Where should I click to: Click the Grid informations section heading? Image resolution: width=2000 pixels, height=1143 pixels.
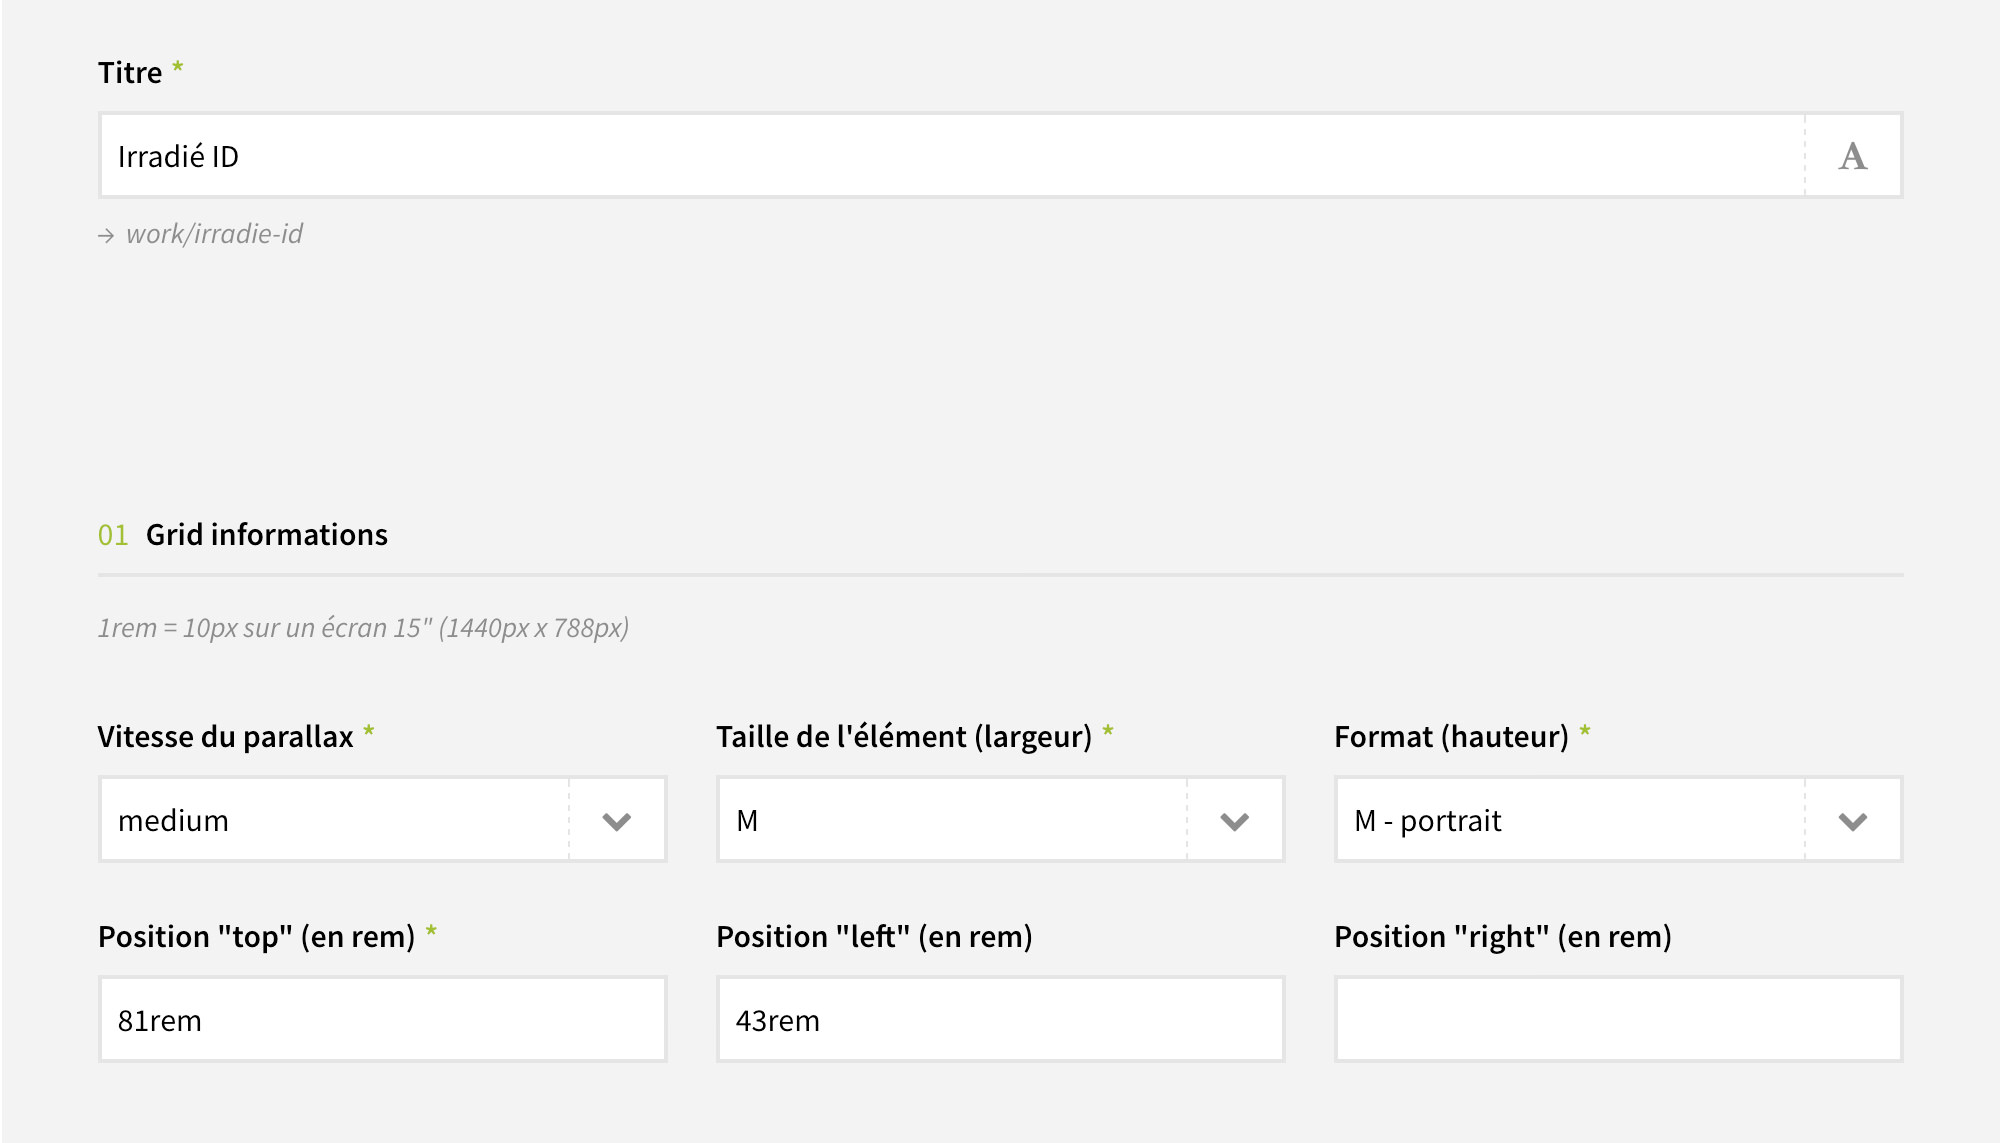point(267,535)
